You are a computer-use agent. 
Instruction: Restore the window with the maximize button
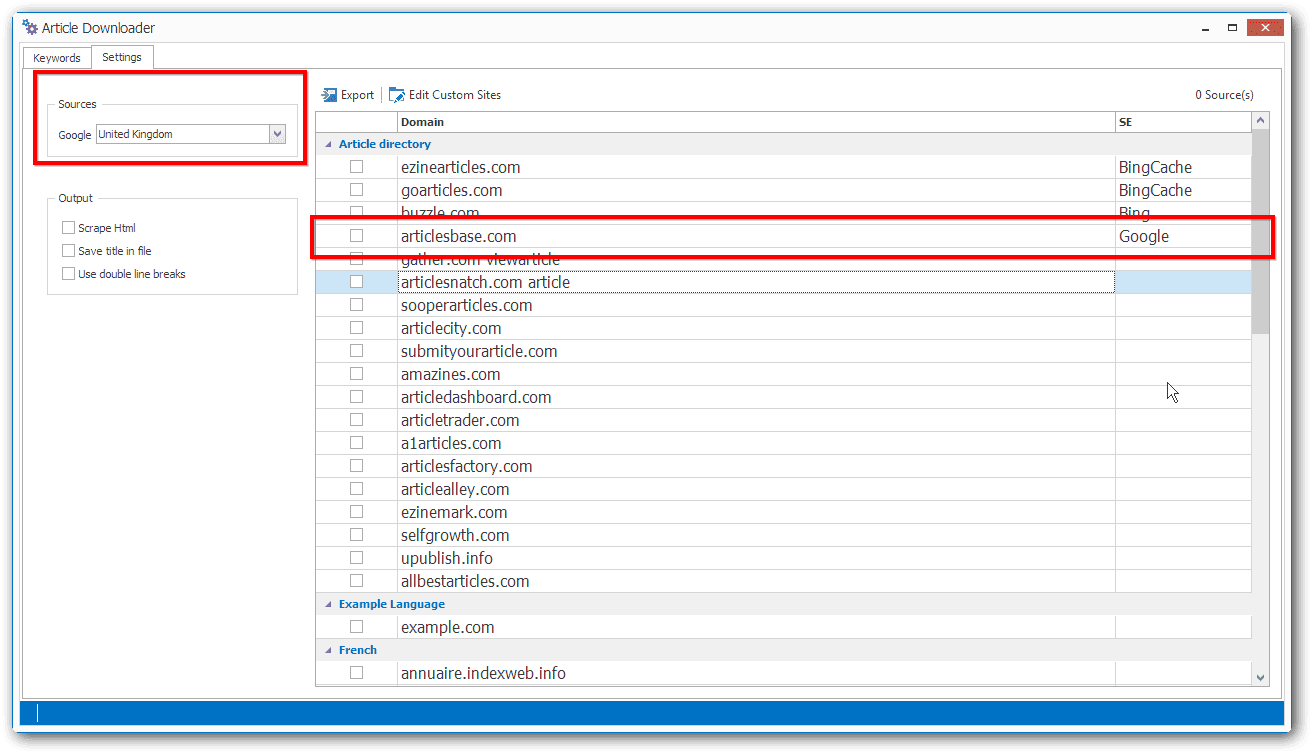click(x=1232, y=27)
